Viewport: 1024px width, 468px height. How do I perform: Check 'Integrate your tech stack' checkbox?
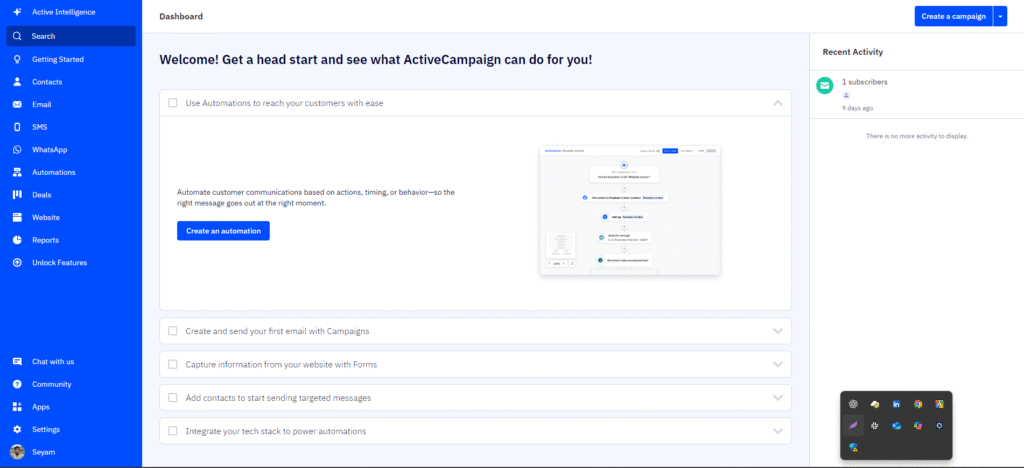tap(173, 431)
